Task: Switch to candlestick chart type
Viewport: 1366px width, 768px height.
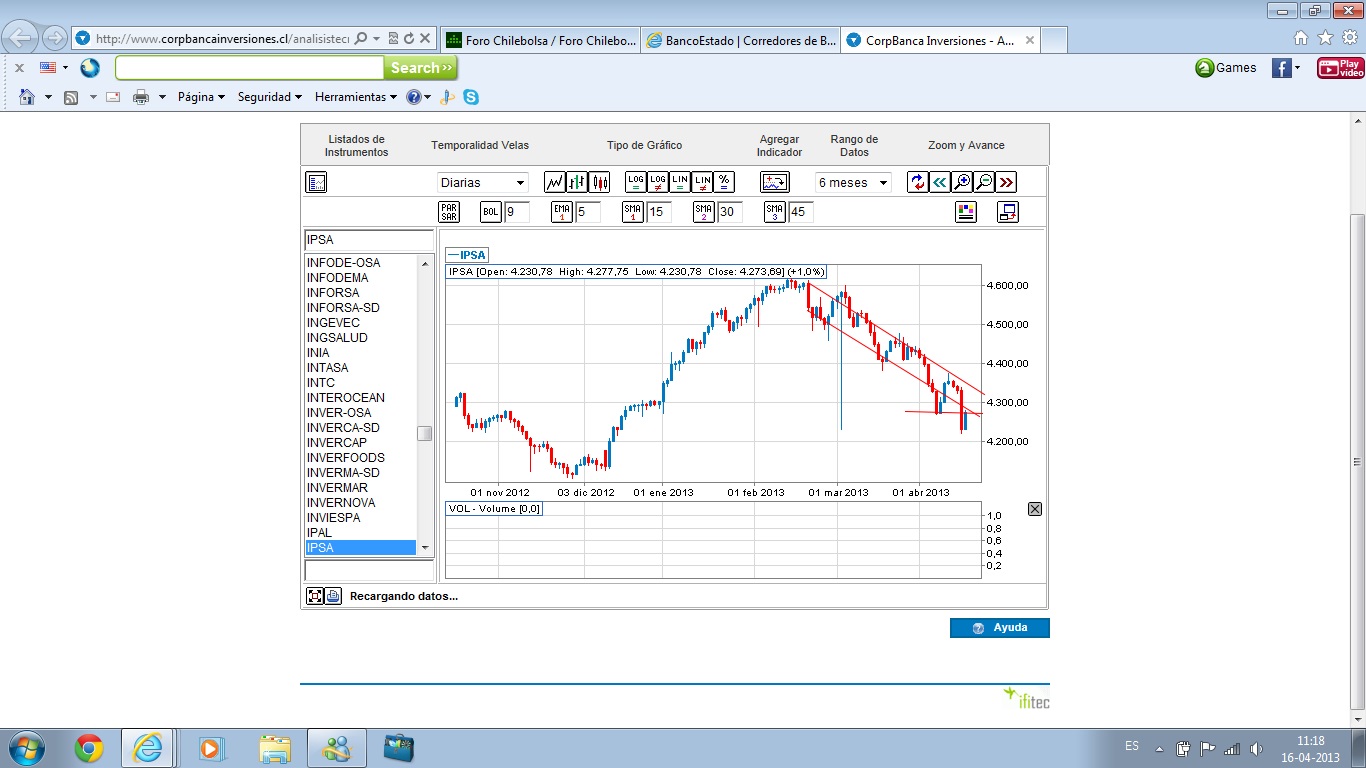Action: (x=600, y=182)
